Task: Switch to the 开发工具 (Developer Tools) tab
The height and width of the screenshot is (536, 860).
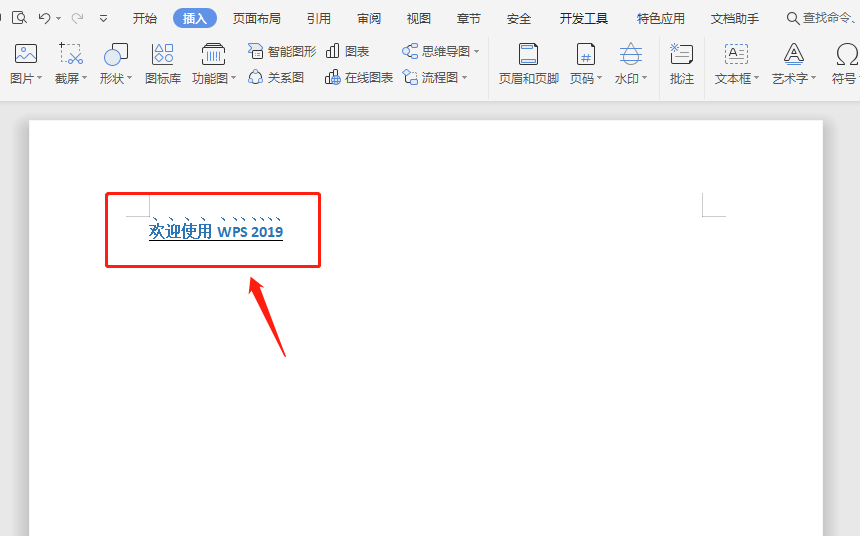Action: click(x=584, y=19)
